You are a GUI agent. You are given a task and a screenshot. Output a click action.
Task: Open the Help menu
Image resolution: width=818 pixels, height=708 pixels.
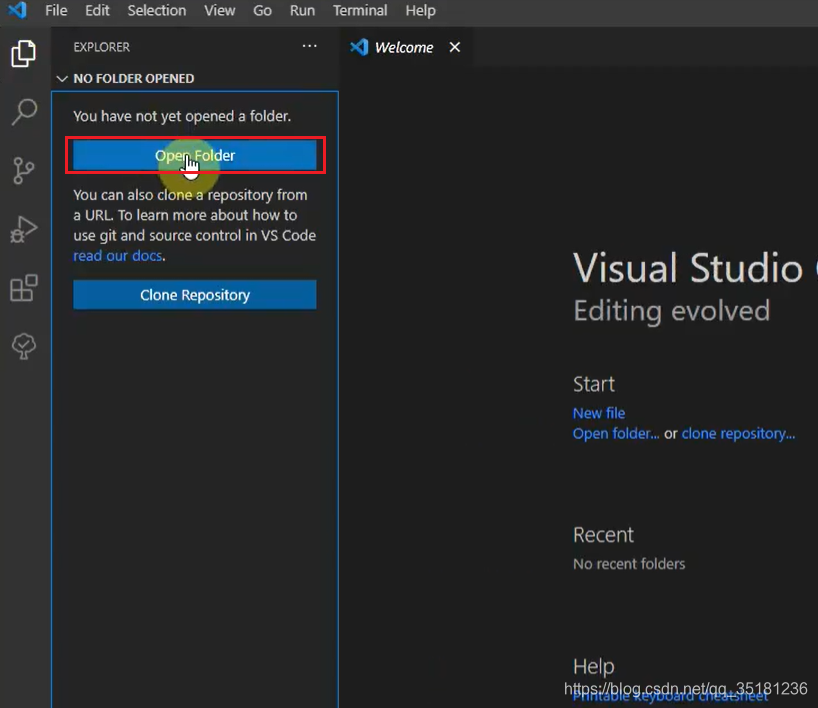pyautogui.click(x=420, y=10)
